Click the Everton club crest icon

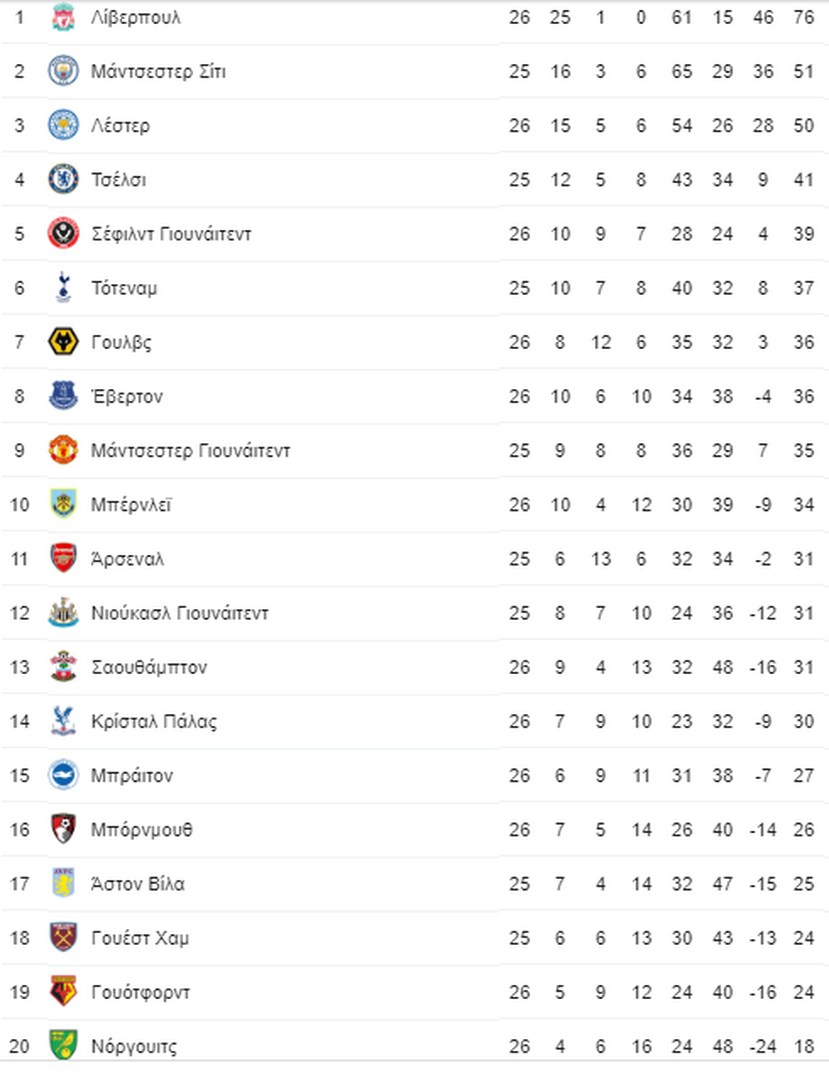pyautogui.click(x=63, y=395)
